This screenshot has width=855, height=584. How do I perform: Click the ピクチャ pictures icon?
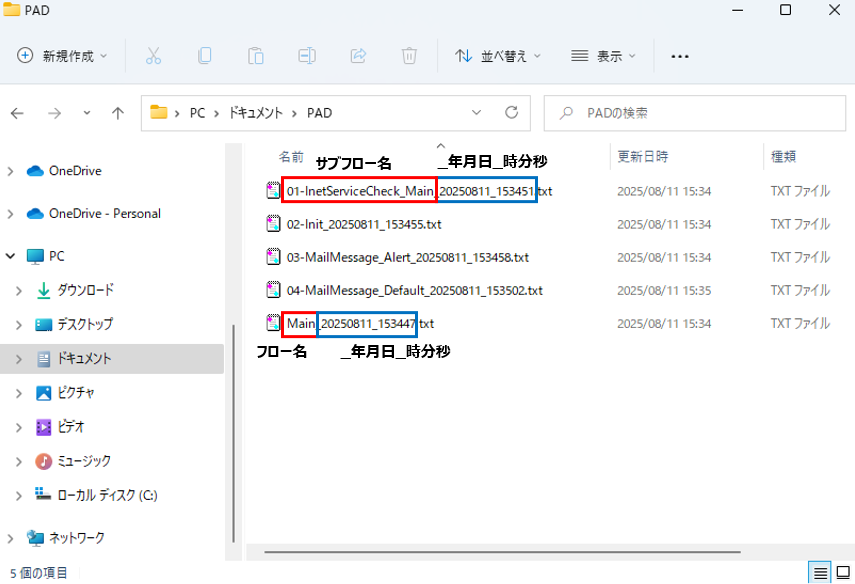click(44, 393)
